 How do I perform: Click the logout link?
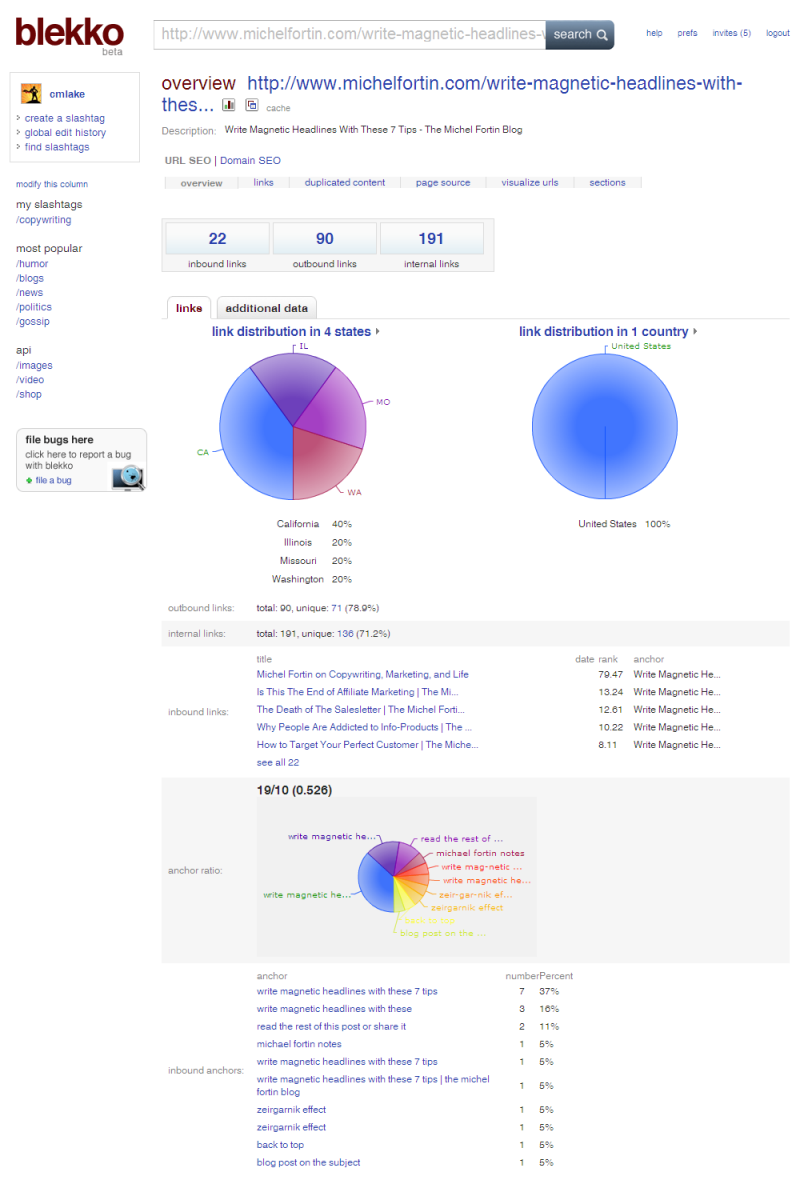[778, 33]
